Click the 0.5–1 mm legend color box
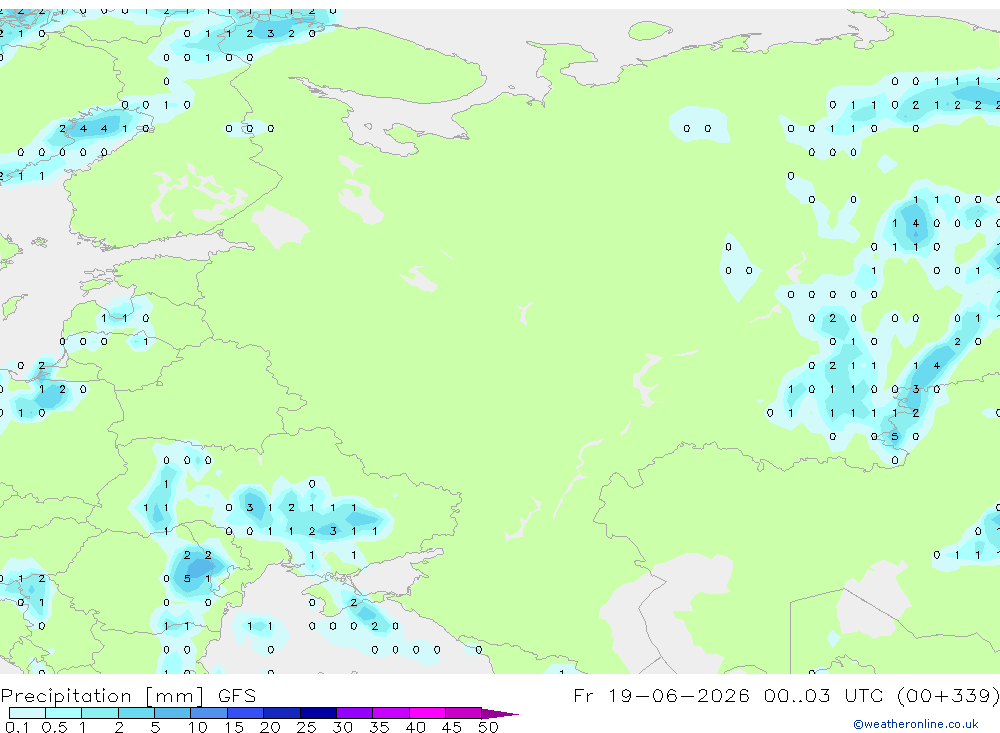This screenshot has height=733, width=1000. tap(64, 713)
